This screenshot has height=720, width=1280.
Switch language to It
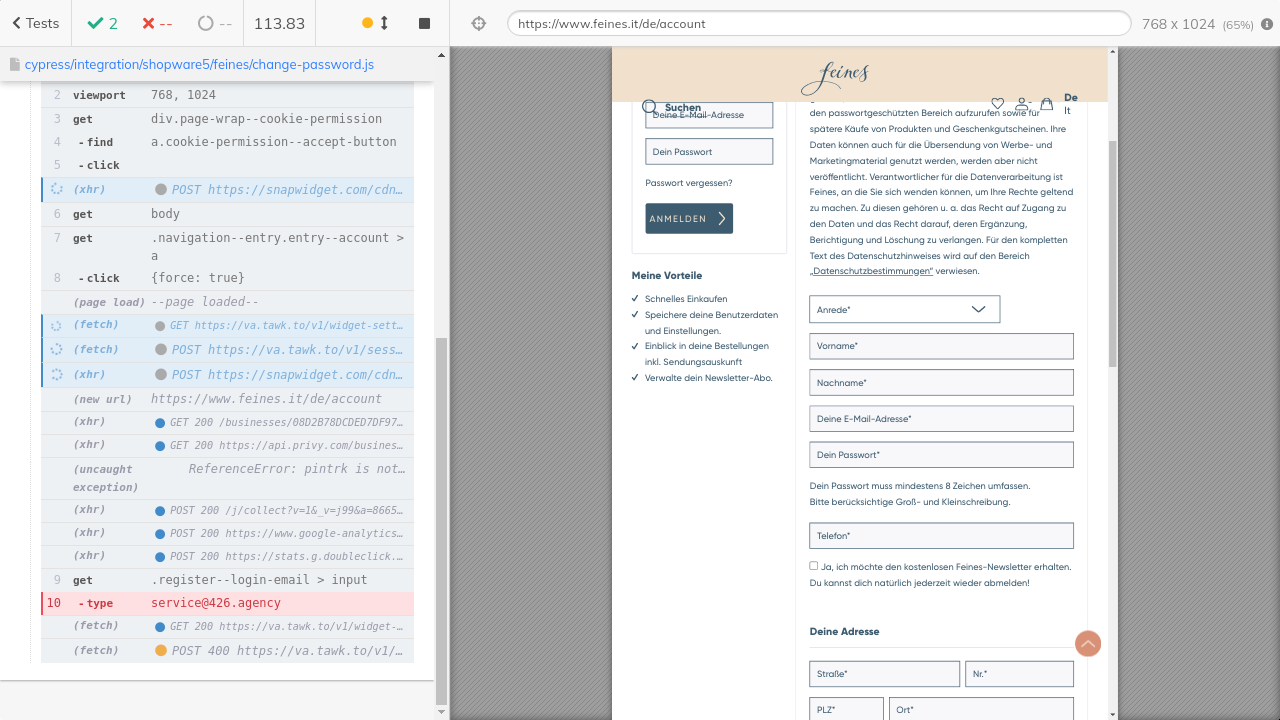coord(1067,111)
